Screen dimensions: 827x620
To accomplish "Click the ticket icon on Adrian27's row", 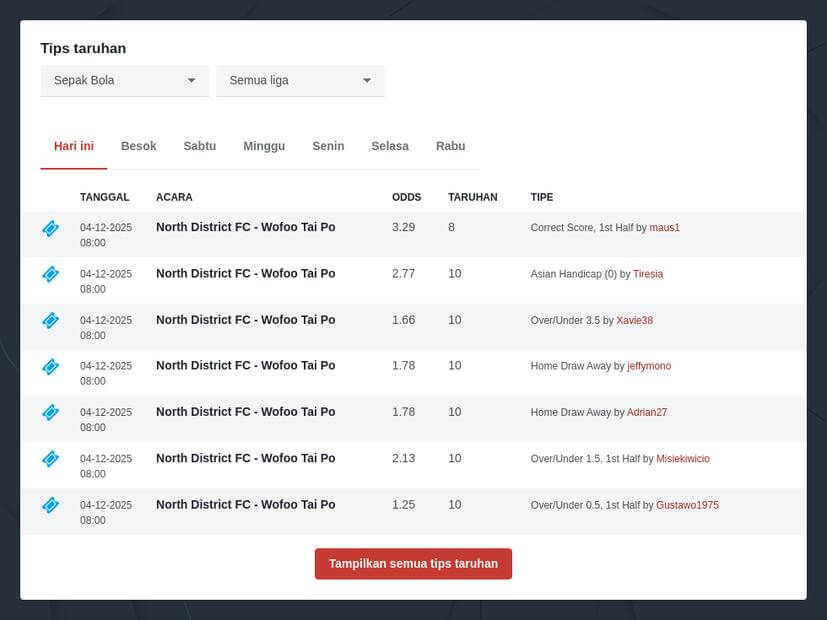I will coord(50,412).
